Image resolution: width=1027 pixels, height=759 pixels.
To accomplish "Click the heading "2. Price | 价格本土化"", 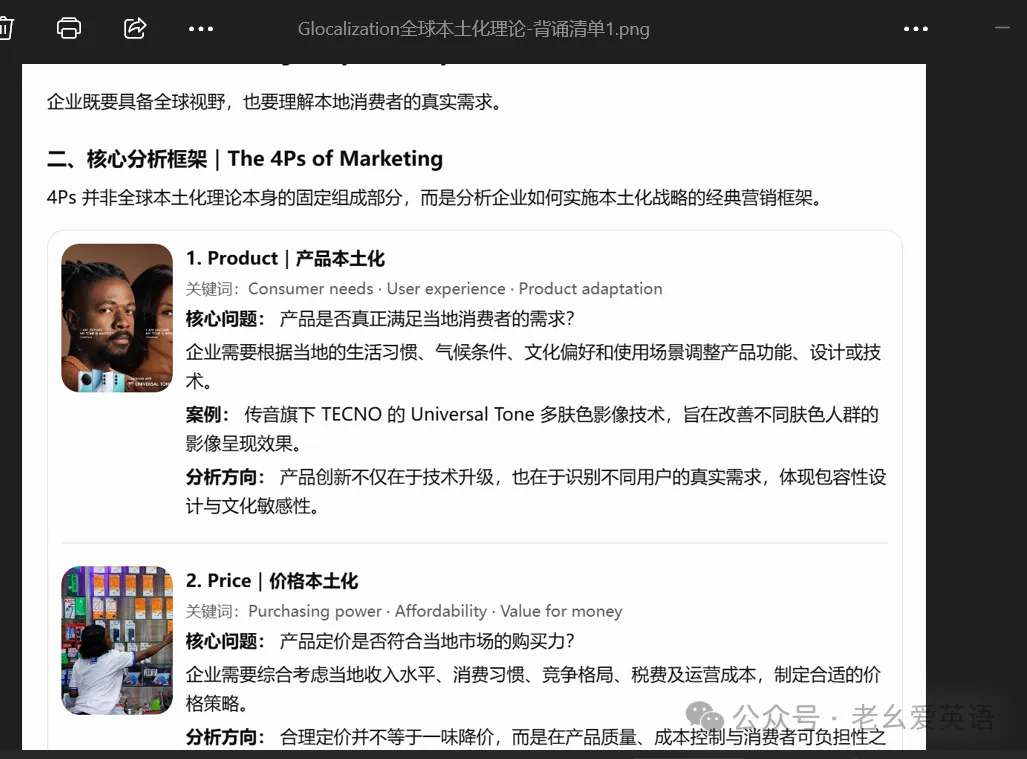I will coord(272,580).
